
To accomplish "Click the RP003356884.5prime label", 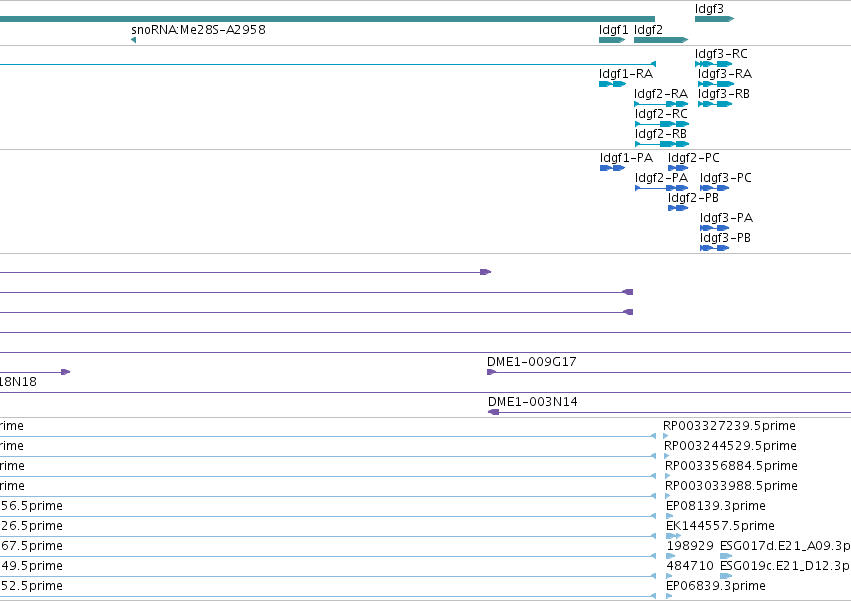I will click(731, 466).
